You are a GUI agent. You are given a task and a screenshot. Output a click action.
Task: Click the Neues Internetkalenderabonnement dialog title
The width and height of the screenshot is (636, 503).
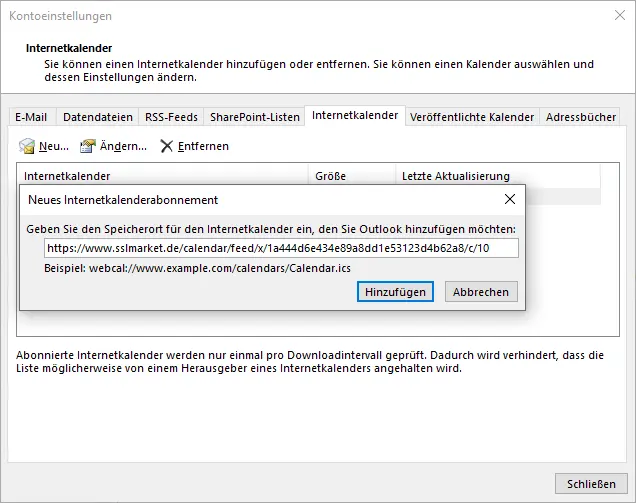(x=123, y=200)
